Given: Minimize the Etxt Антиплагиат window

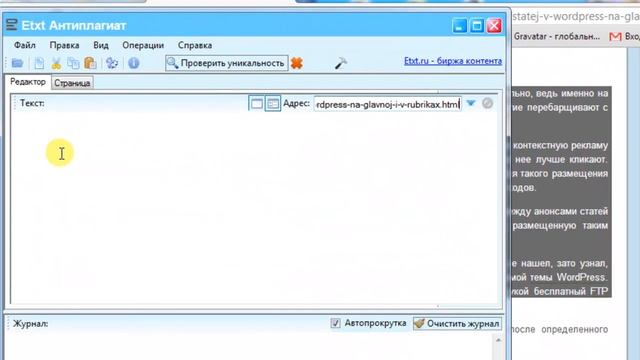Looking at the screenshot, I should point(459,26).
